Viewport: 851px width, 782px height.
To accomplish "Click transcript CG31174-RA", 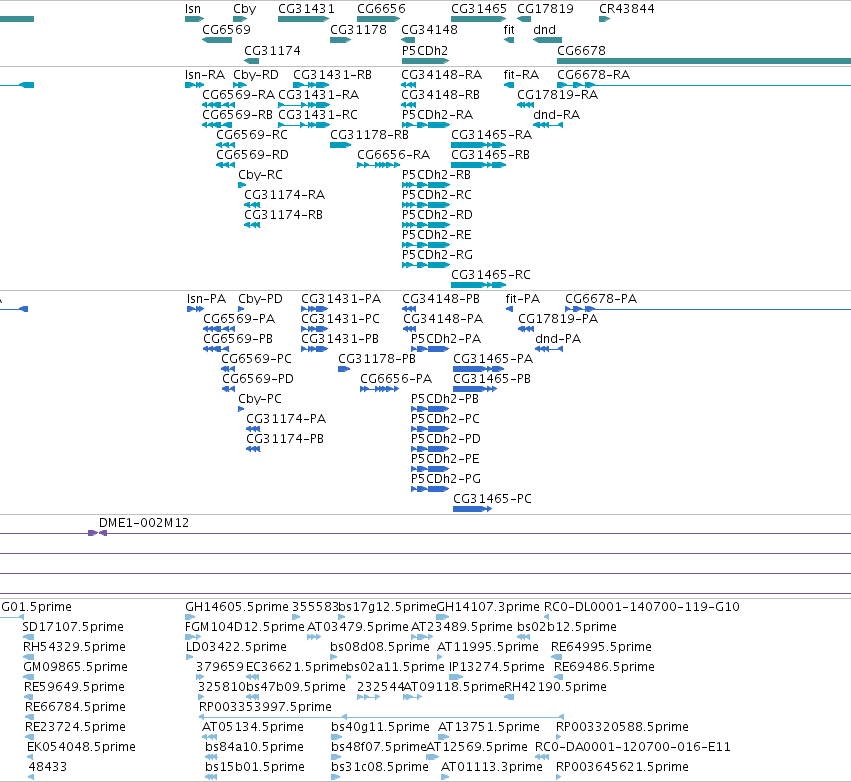I will coord(284,195).
